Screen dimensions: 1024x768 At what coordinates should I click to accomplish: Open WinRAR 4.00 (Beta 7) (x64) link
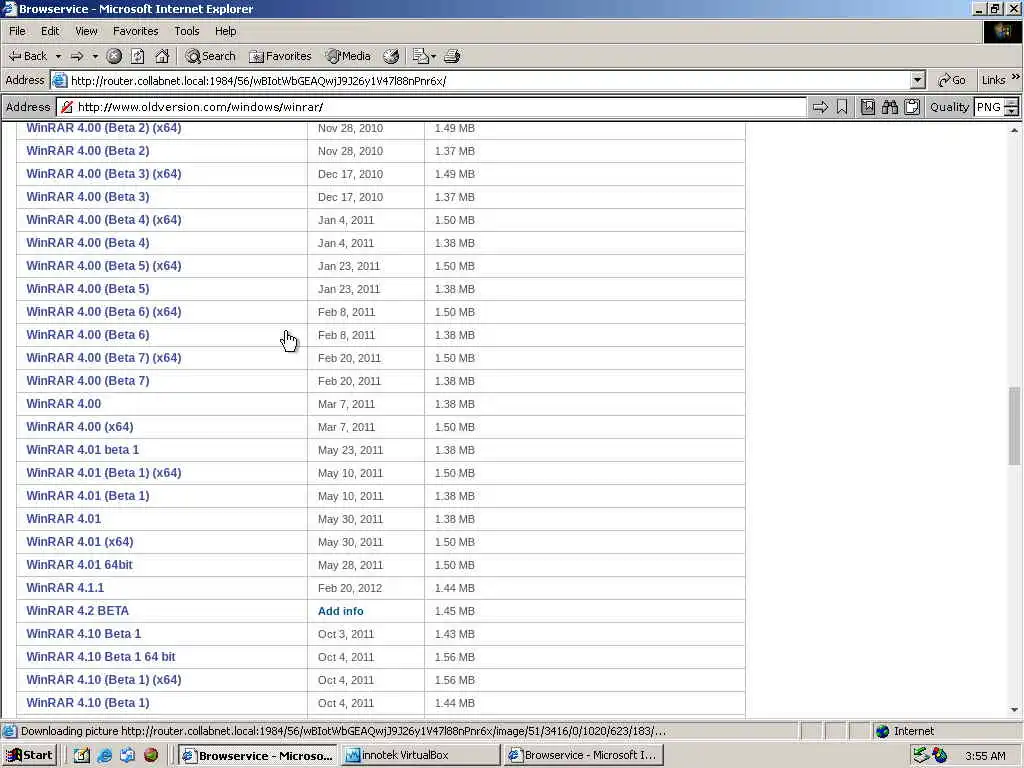pos(104,358)
